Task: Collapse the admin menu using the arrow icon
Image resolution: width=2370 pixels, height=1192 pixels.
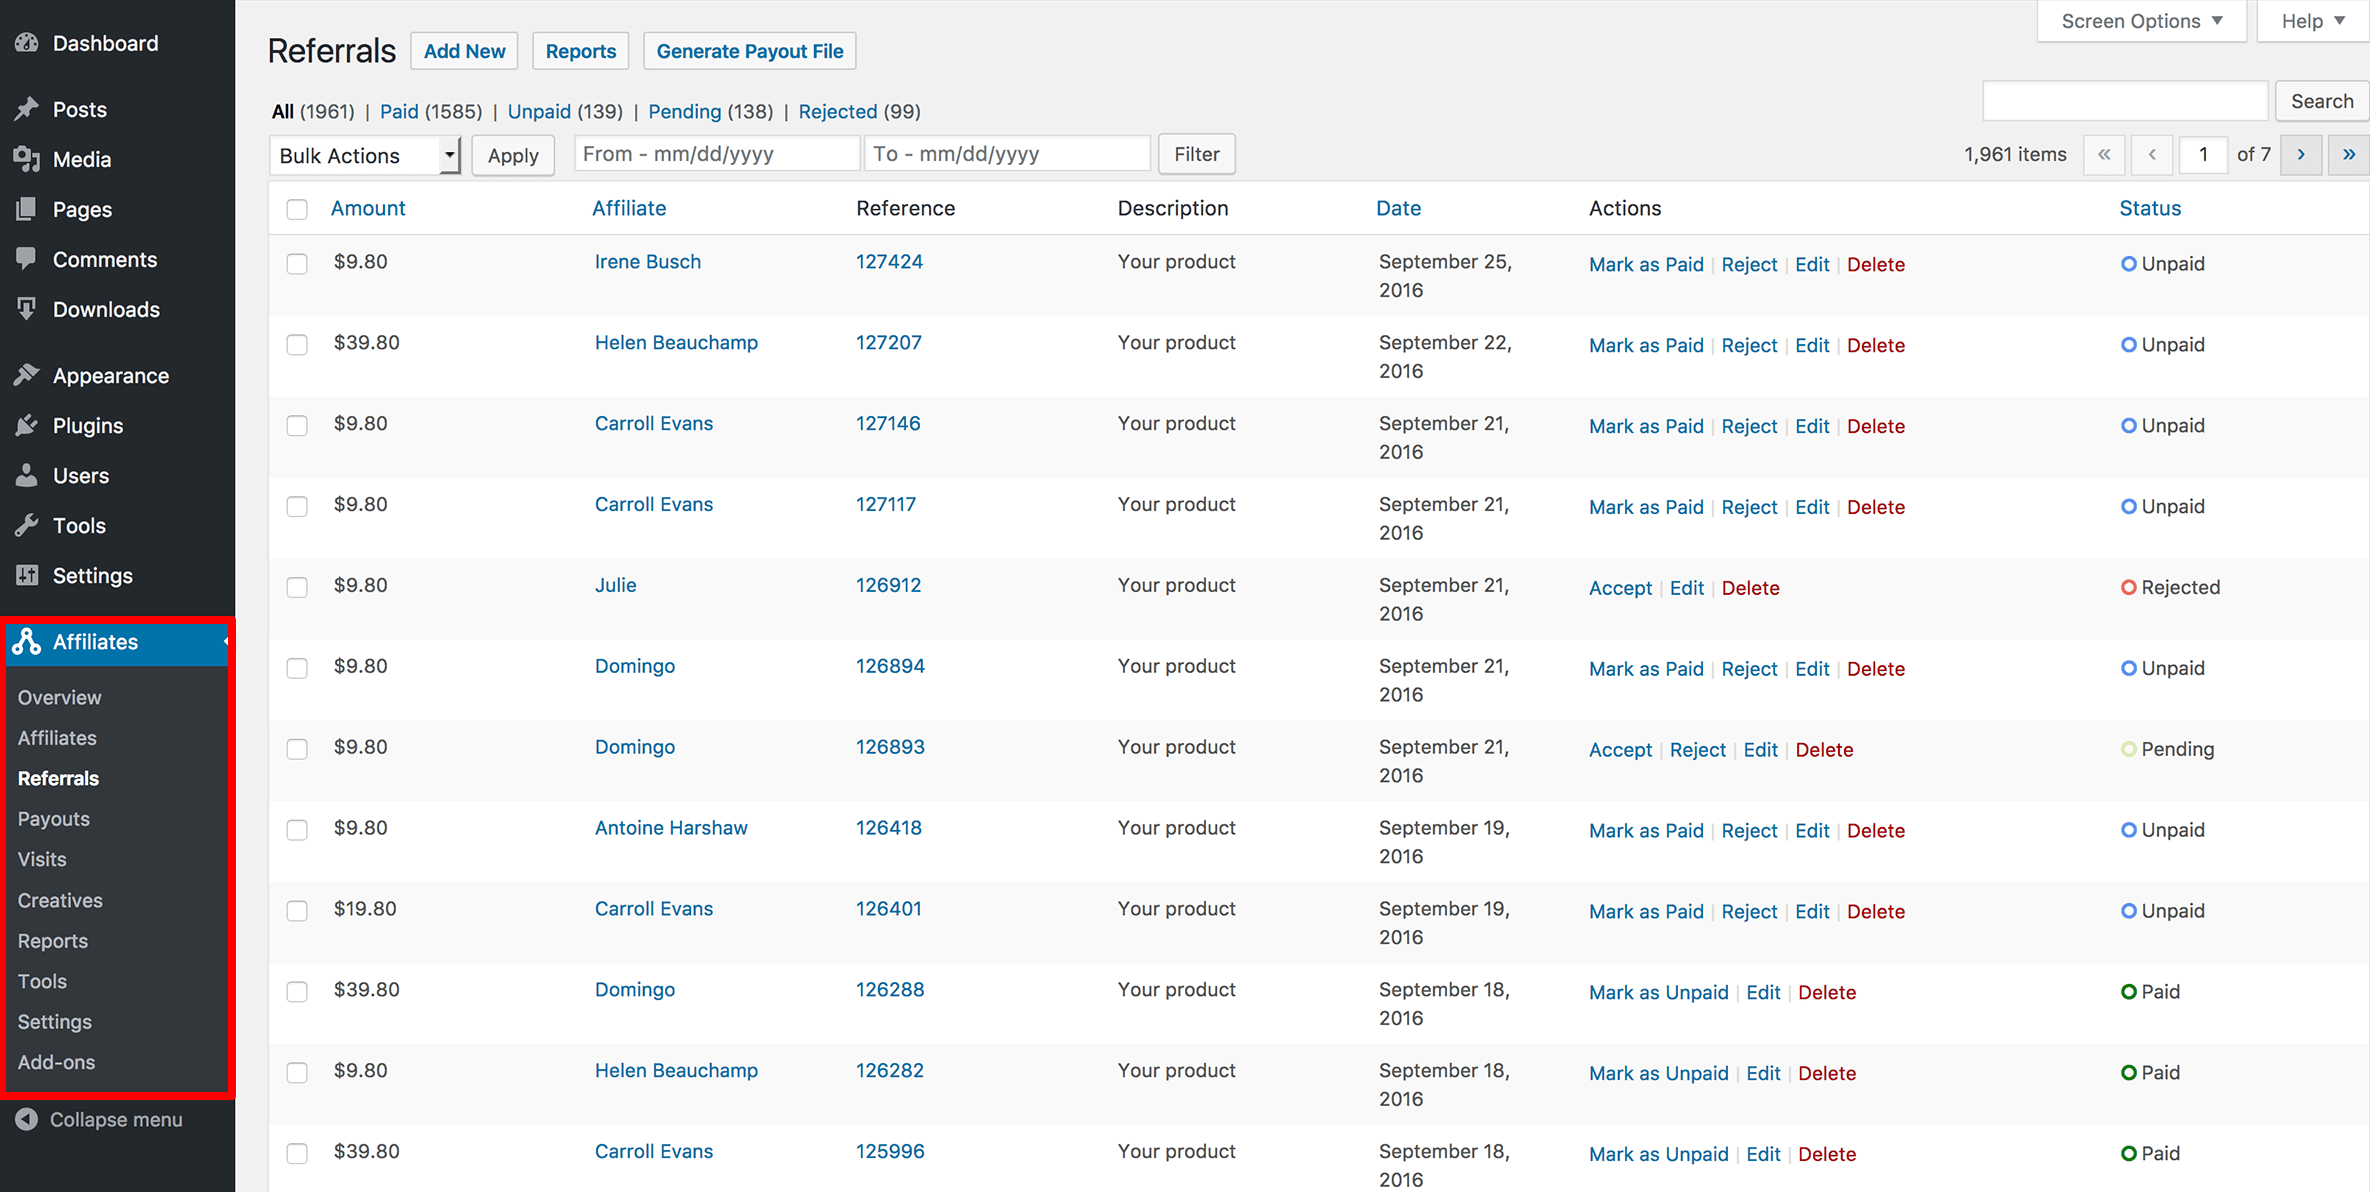Action: click(26, 1119)
